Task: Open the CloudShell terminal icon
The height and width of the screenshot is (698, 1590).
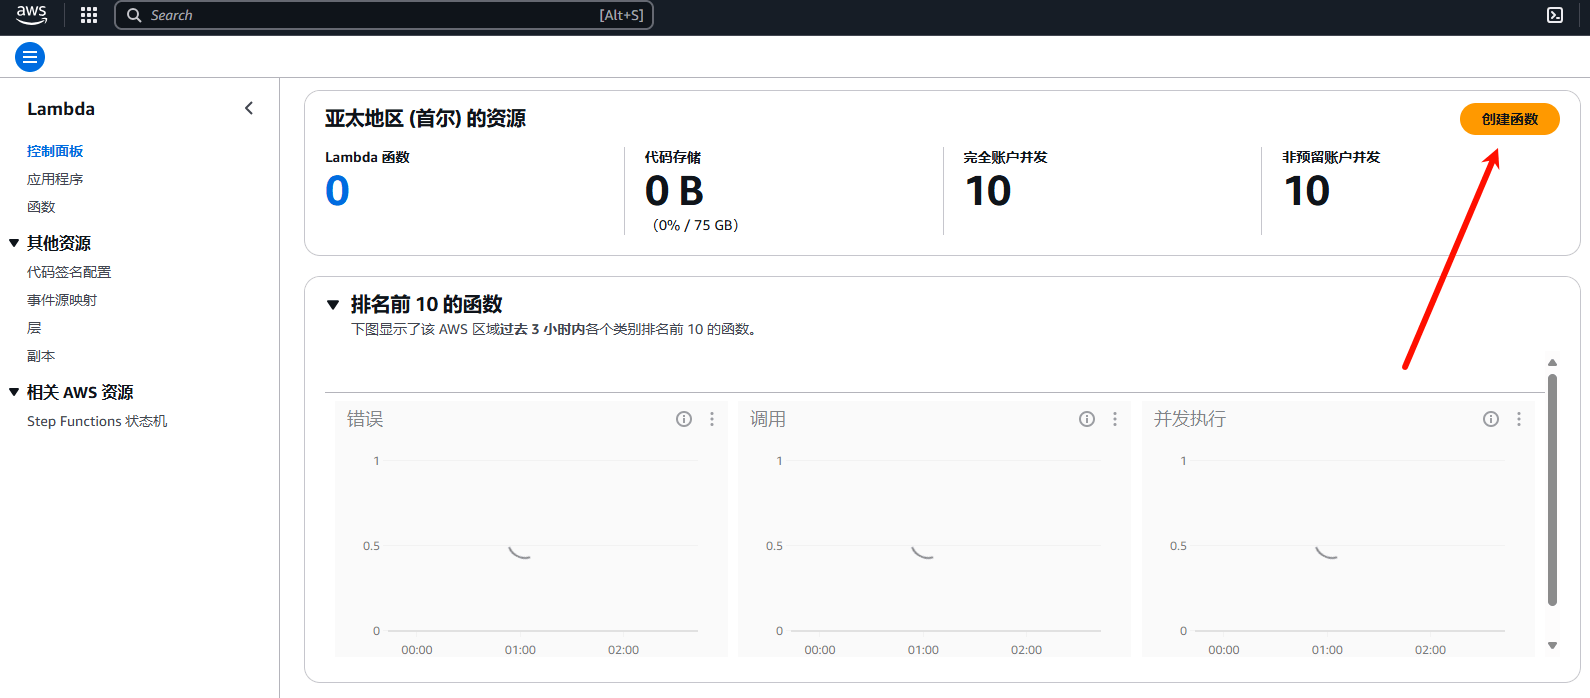Action: 1555,15
